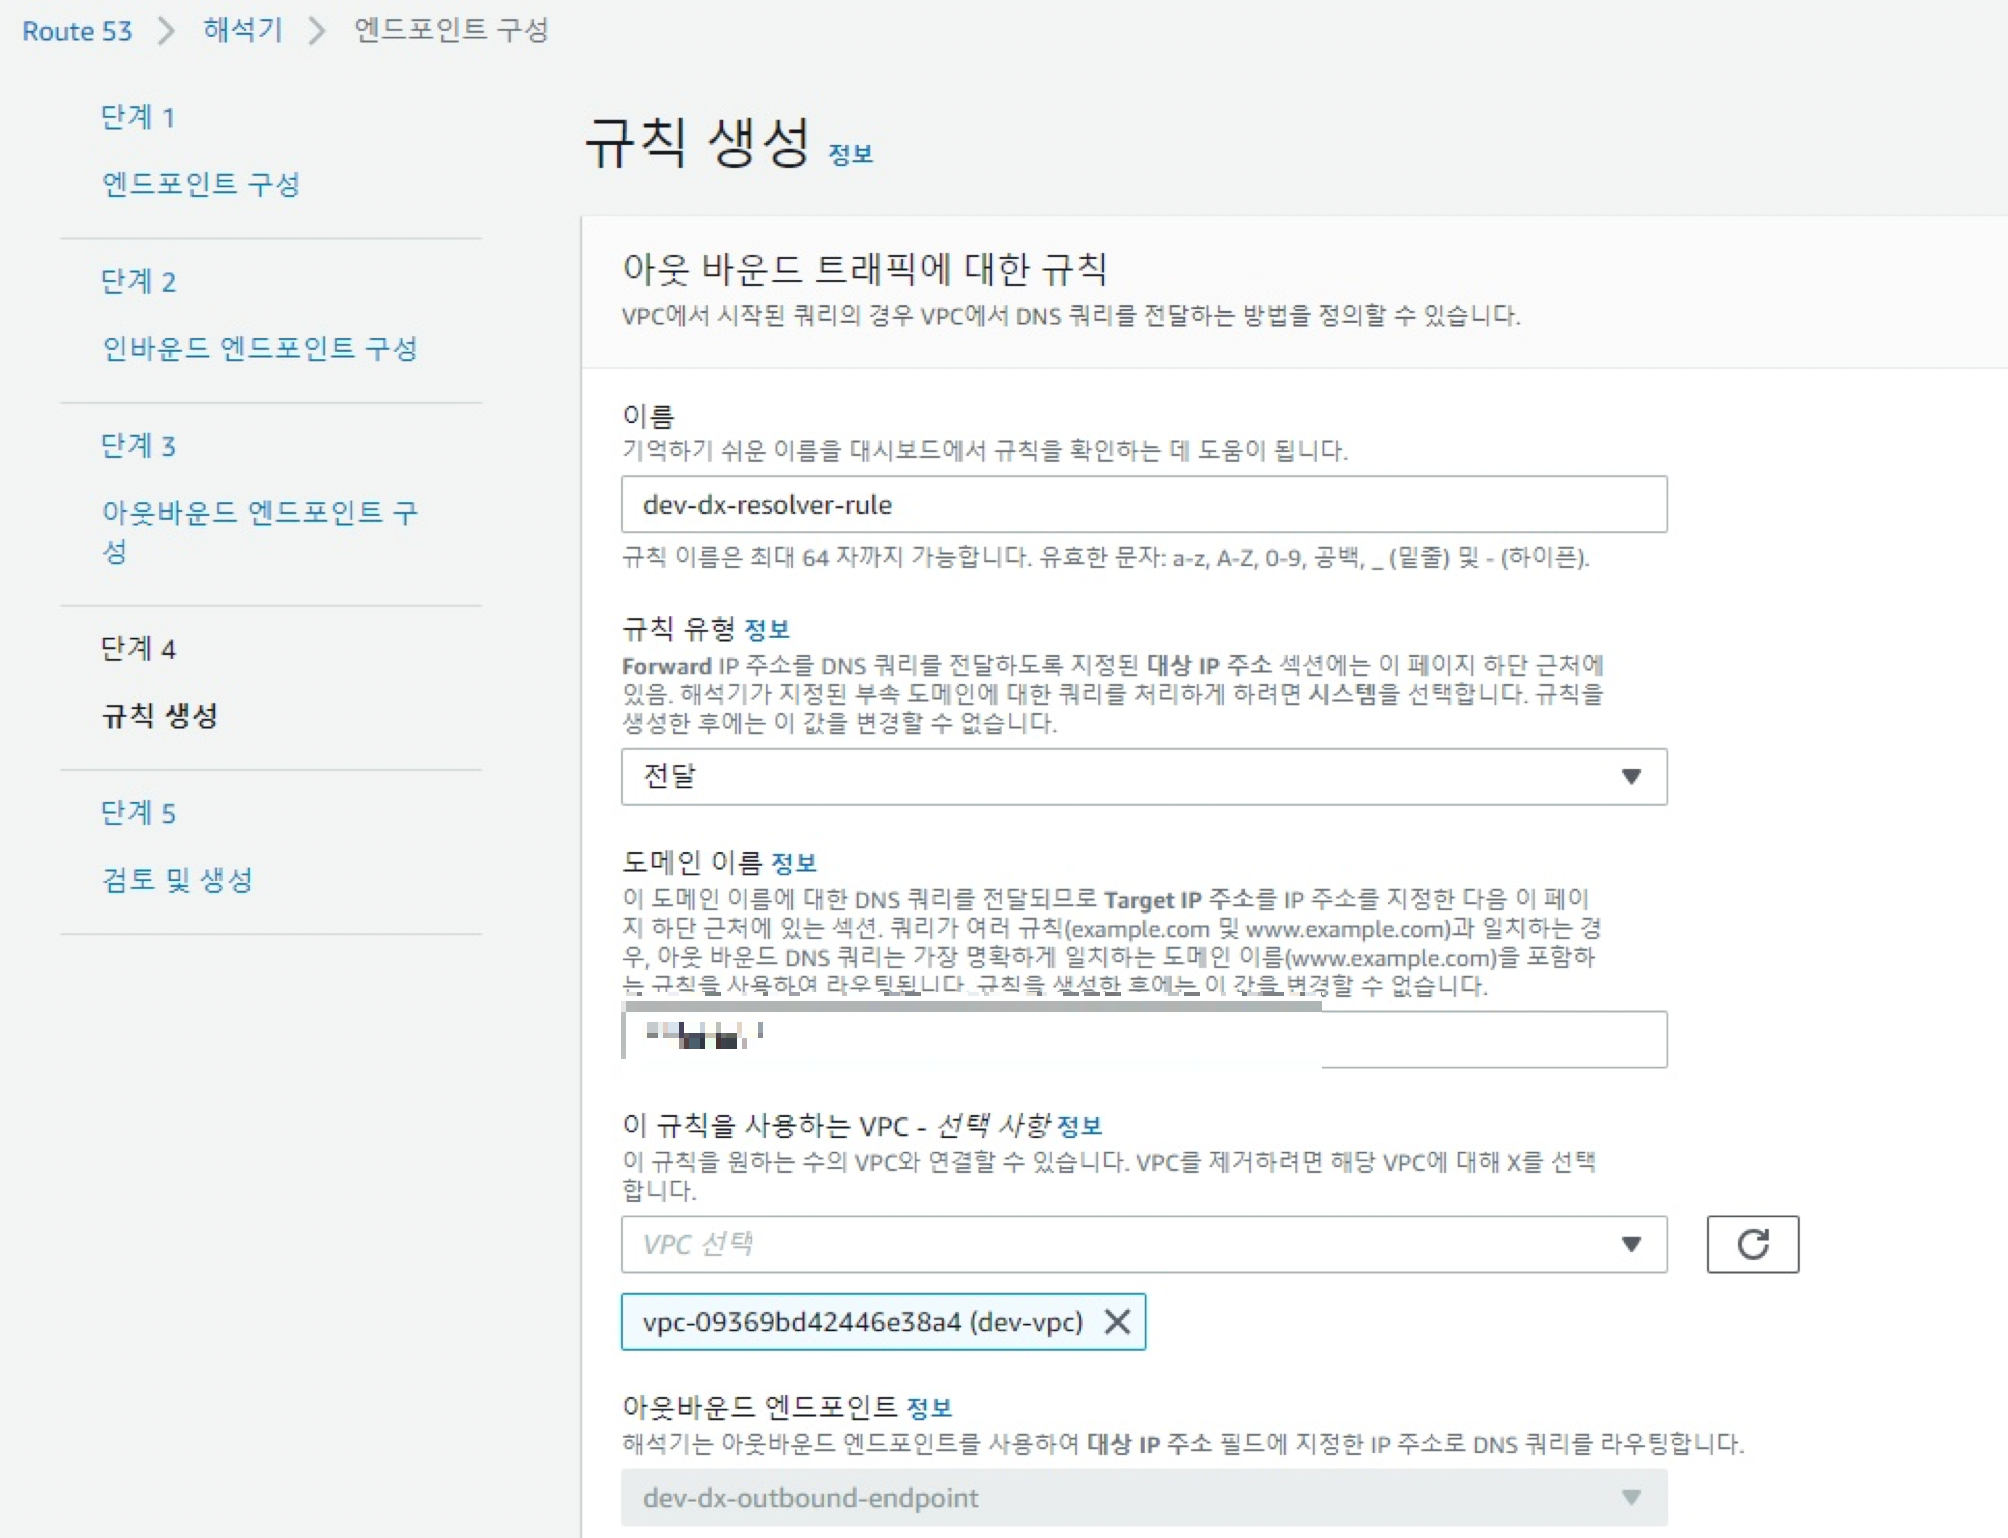
Task: Click 정보 link beside VPC 선택 사항
Action: 1079,1127
